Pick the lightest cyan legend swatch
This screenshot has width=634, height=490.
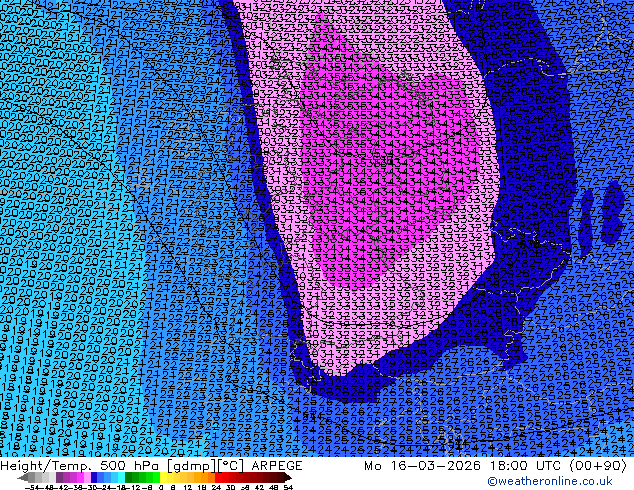121,477
